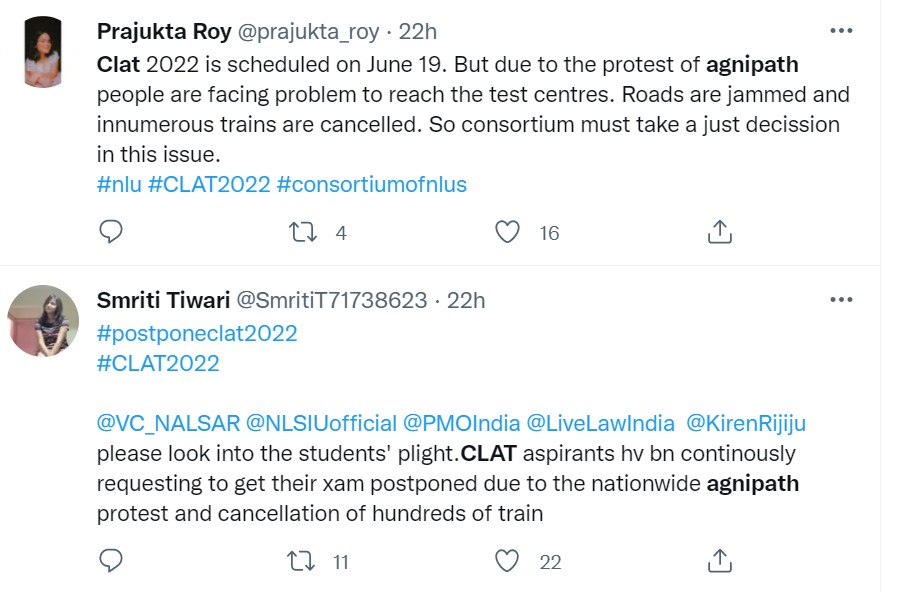Image resolution: width=901 pixels, height=592 pixels.
Task: Like Prajukta Roy's tweet
Action: pos(508,233)
